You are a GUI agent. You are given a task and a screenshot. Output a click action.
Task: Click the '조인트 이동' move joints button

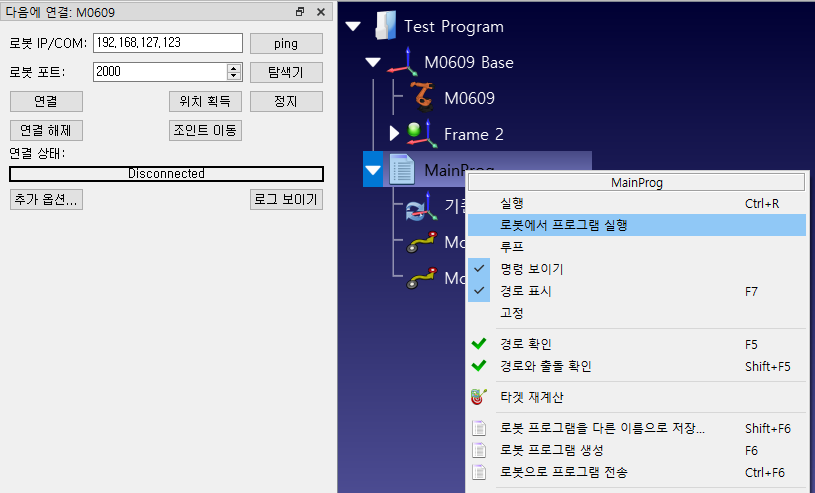tap(205, 131)
